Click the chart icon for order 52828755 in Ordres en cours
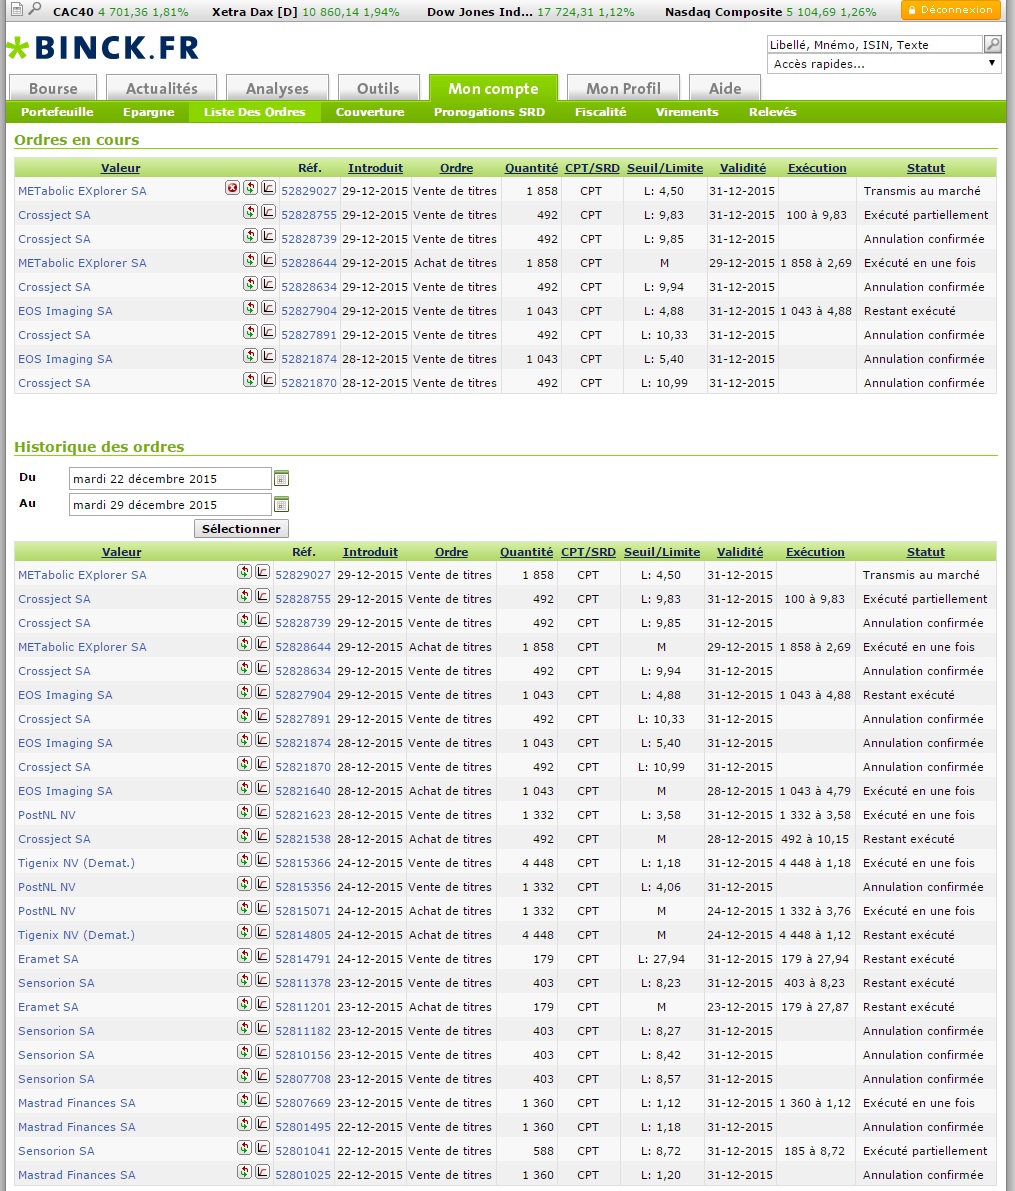 click(x=268, y=212)
